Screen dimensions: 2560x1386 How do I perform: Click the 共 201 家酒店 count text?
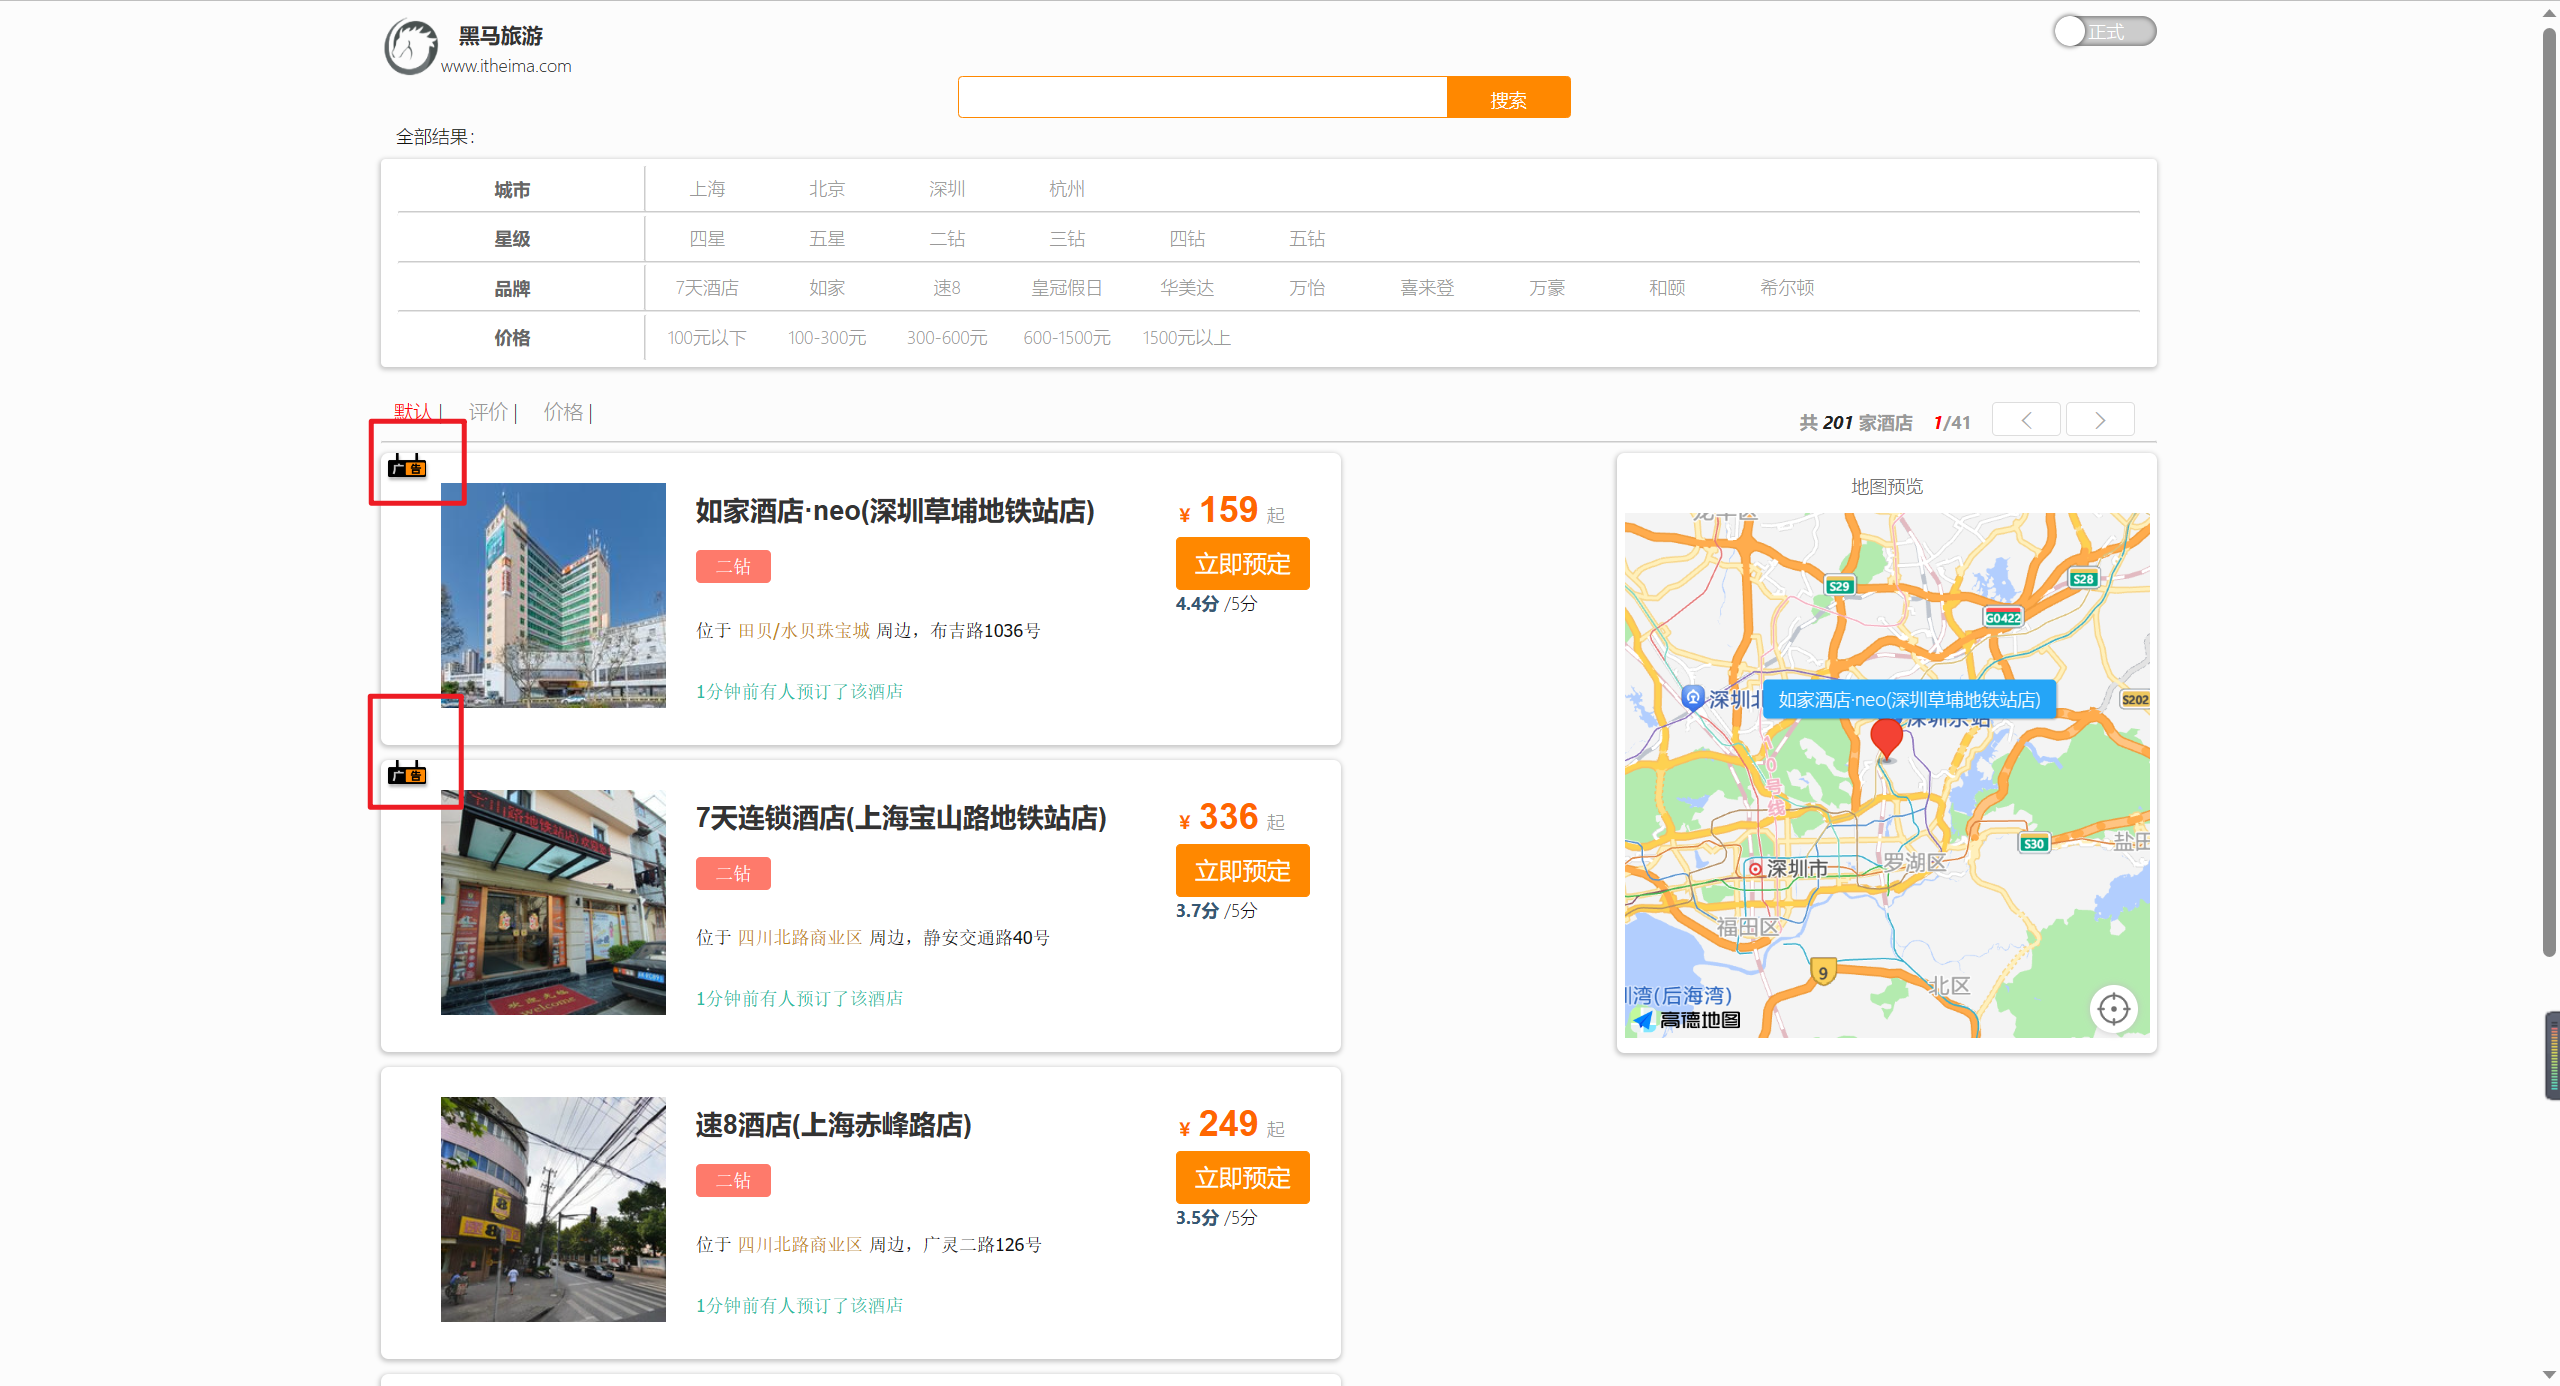click(1855, 422)
